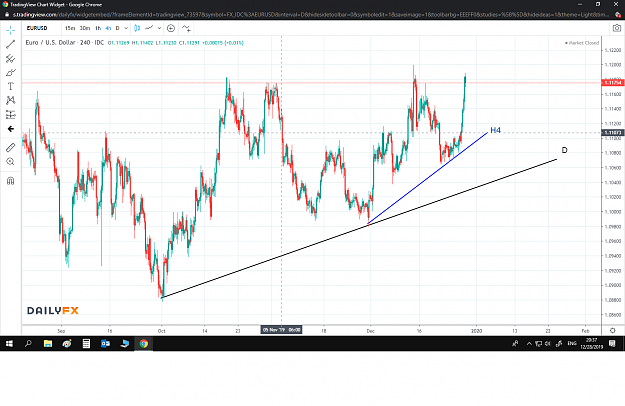
Task: Open the calculator app in taskbar
Action: click(86, 343)
